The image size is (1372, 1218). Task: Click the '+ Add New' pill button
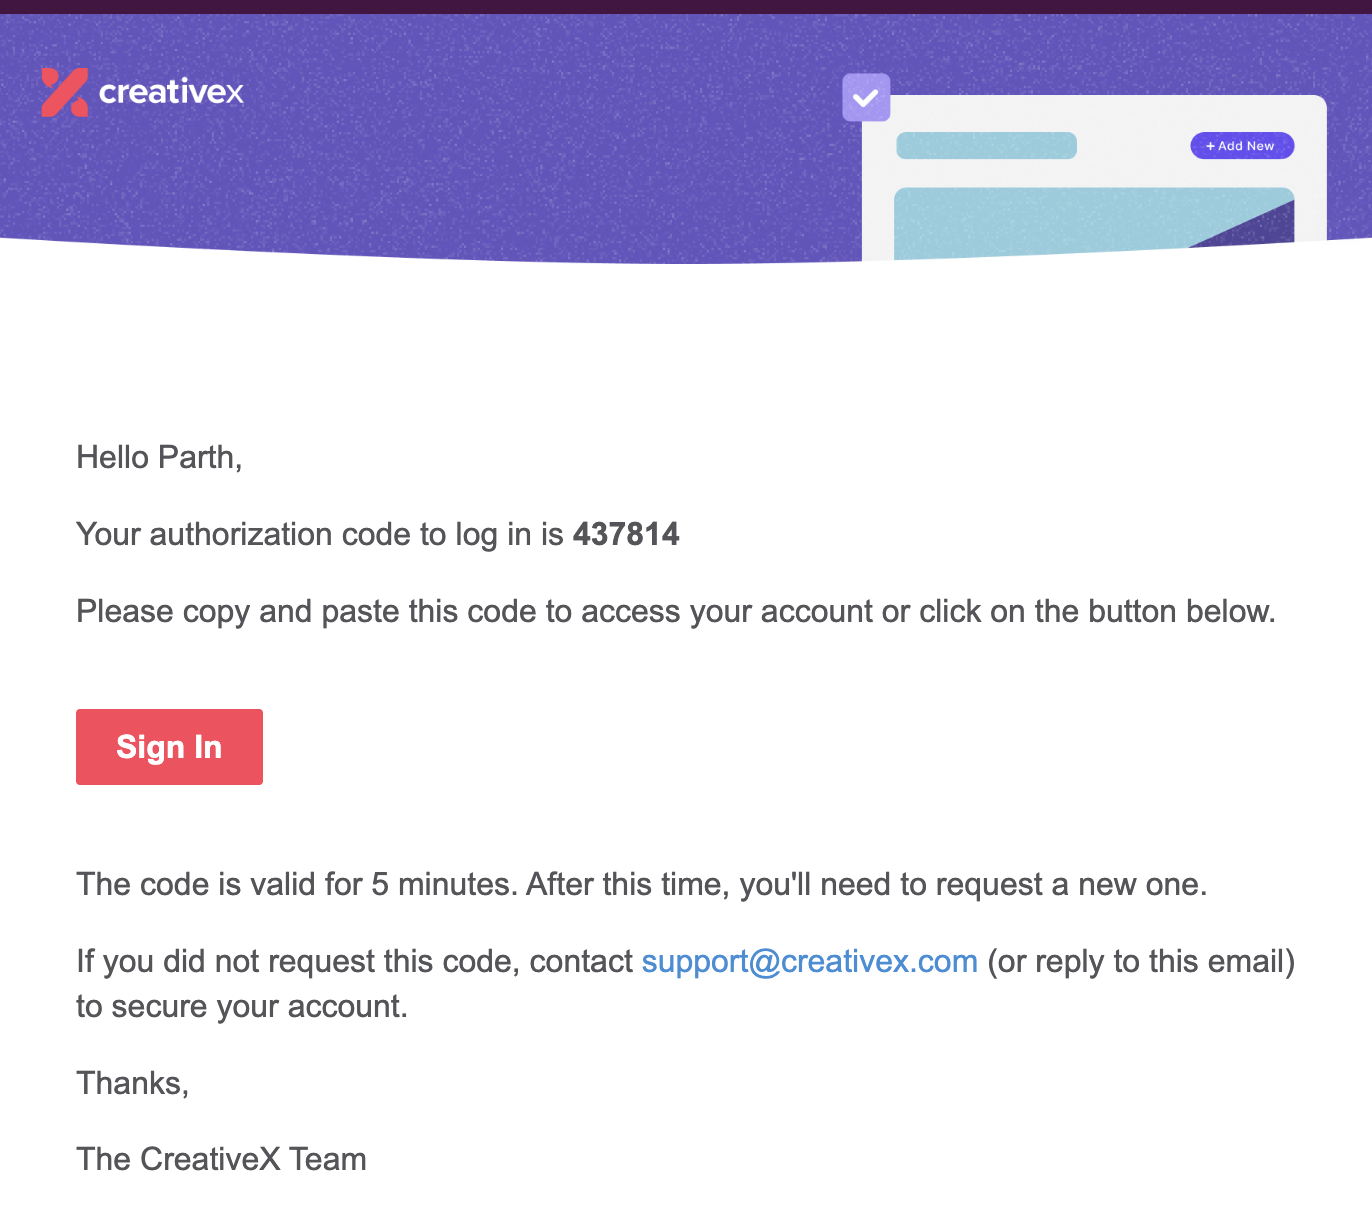coord(1242,146)
